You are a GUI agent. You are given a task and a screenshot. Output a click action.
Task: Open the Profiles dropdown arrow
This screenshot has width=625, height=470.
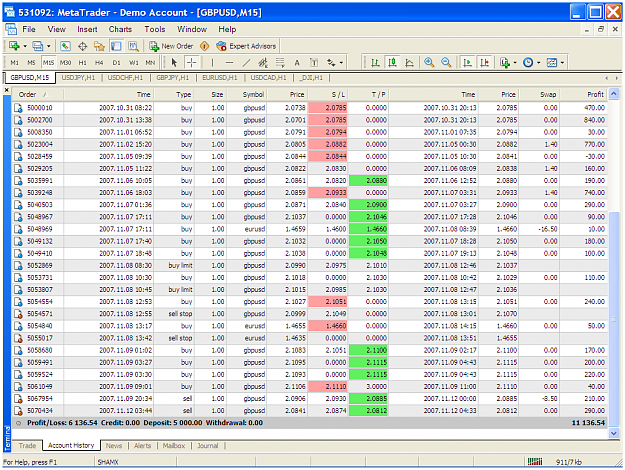(x=49, y=46)
